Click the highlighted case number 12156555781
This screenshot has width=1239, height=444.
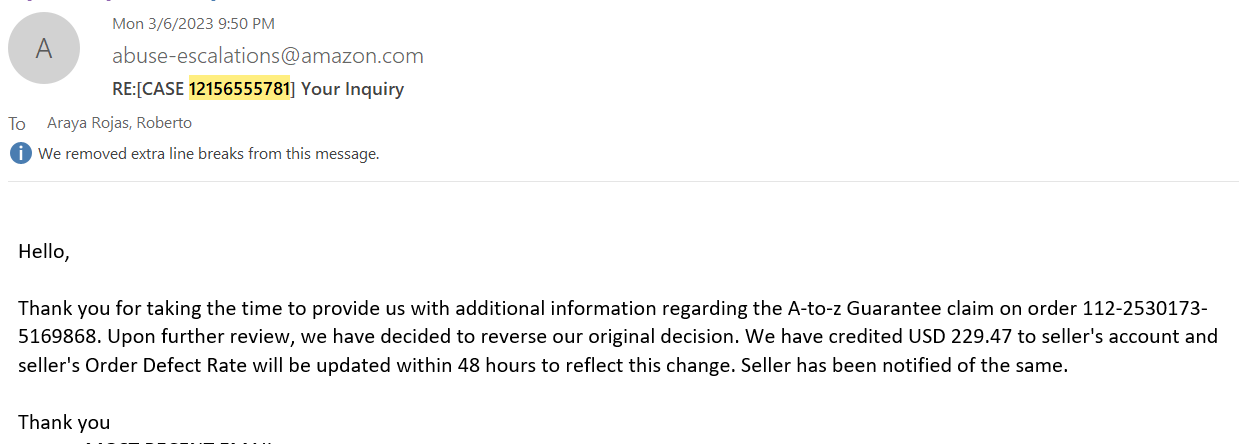[x=239, y=89]
